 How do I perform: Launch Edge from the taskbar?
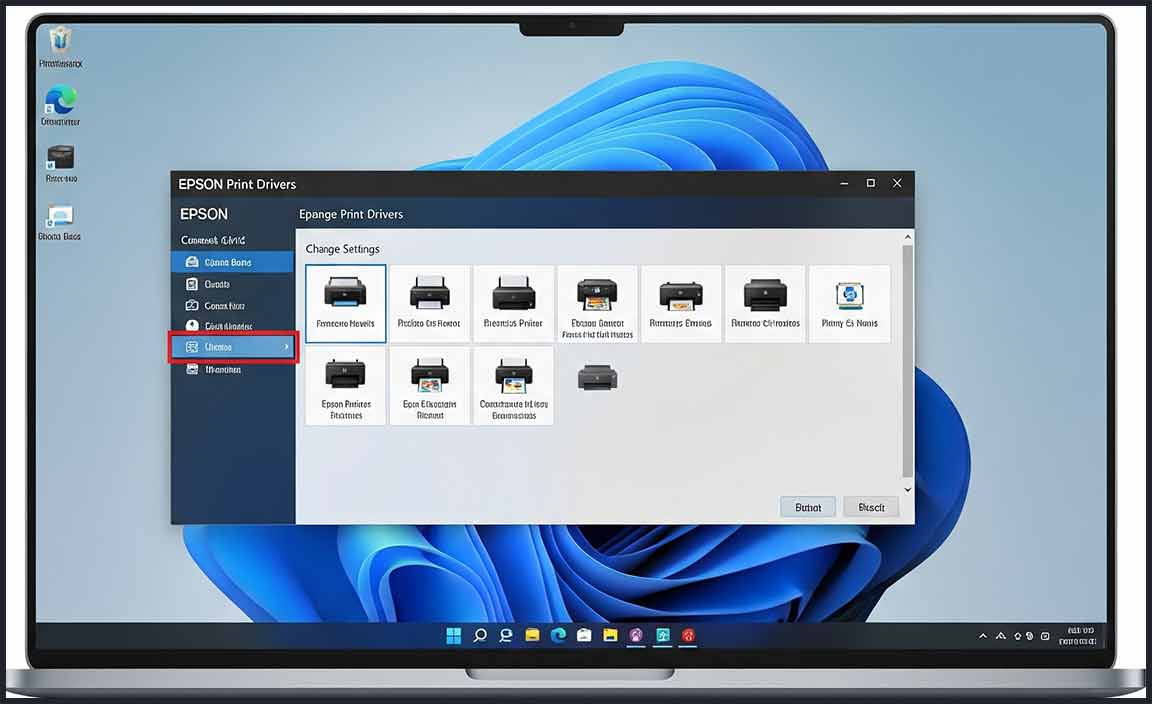coord(558,636)
